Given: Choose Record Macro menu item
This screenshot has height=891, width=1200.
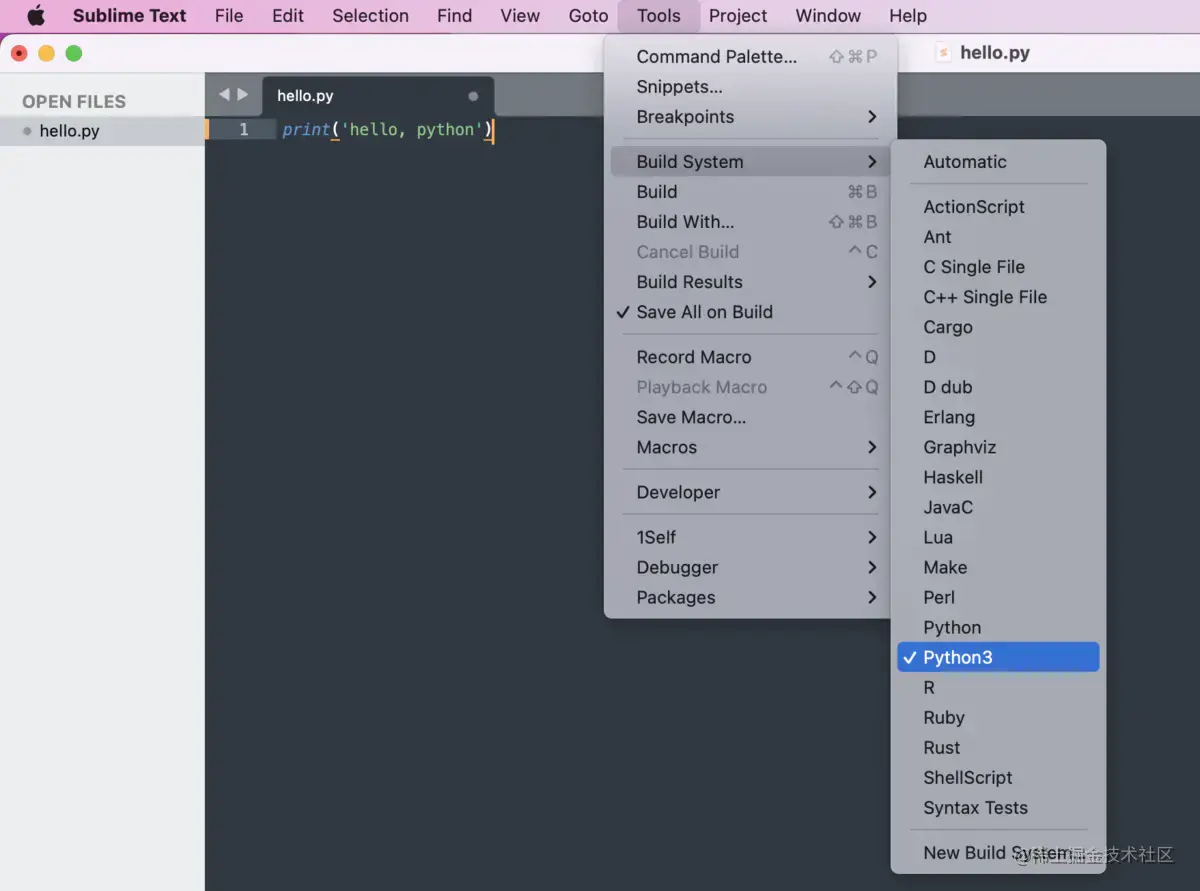Looking at the screenshot, I should pyautogui.click(x=747, y=357).
